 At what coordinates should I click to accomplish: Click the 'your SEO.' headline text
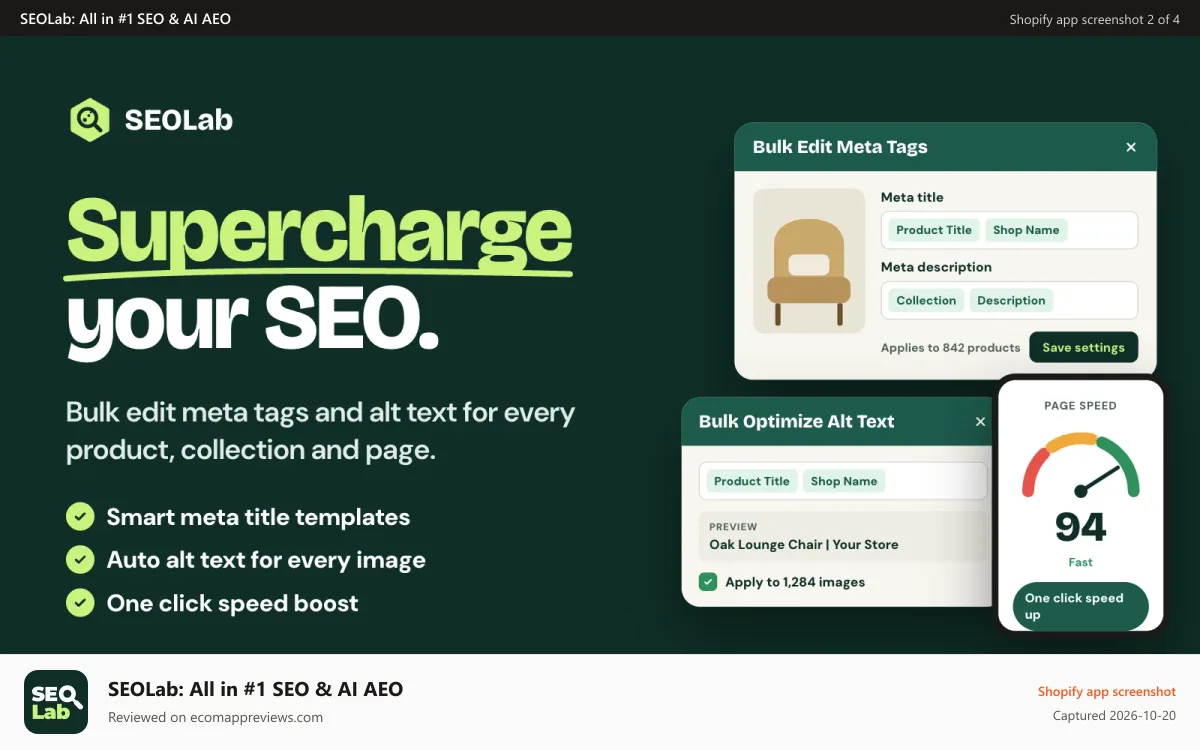point(253,321)
